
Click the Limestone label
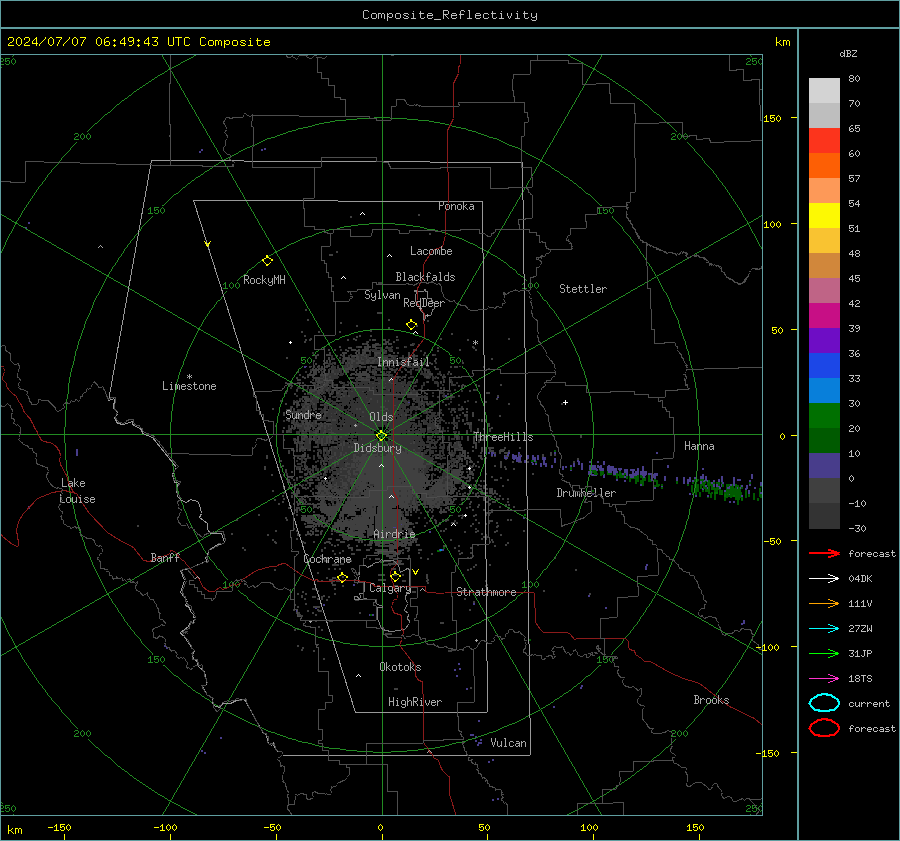(x=189, y=386)
